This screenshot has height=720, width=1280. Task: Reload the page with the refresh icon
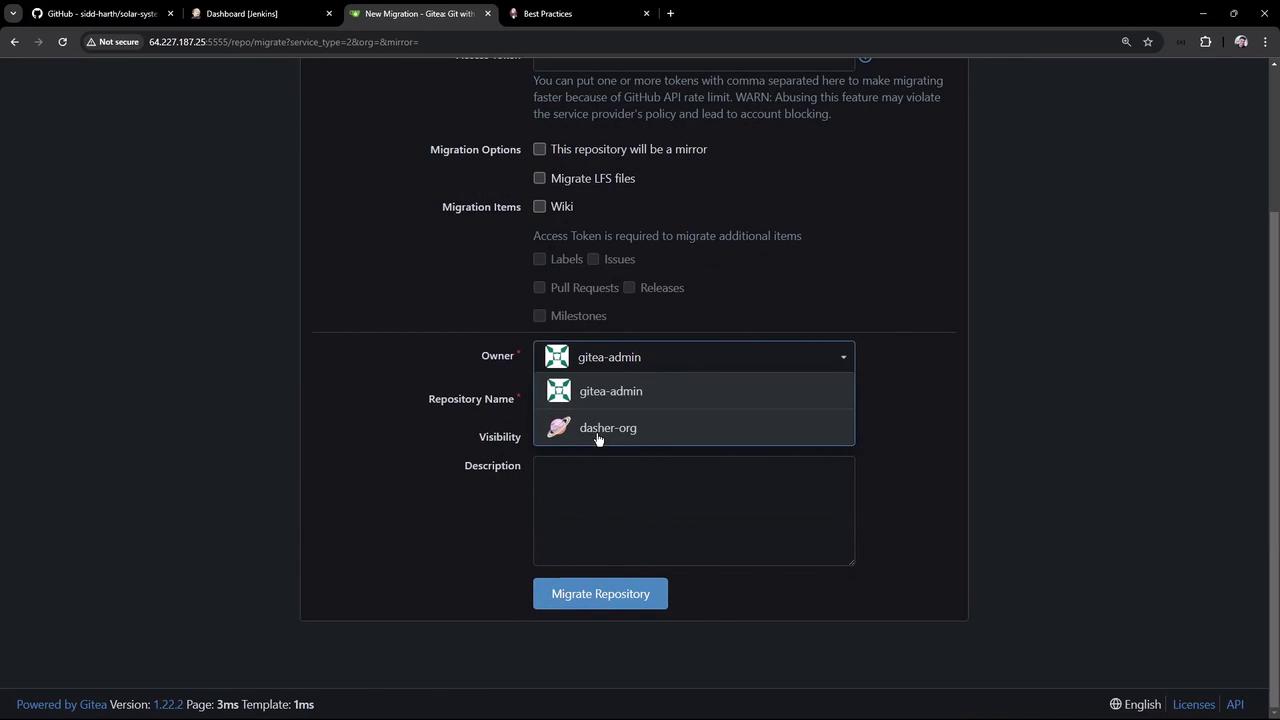pos(62,42)
